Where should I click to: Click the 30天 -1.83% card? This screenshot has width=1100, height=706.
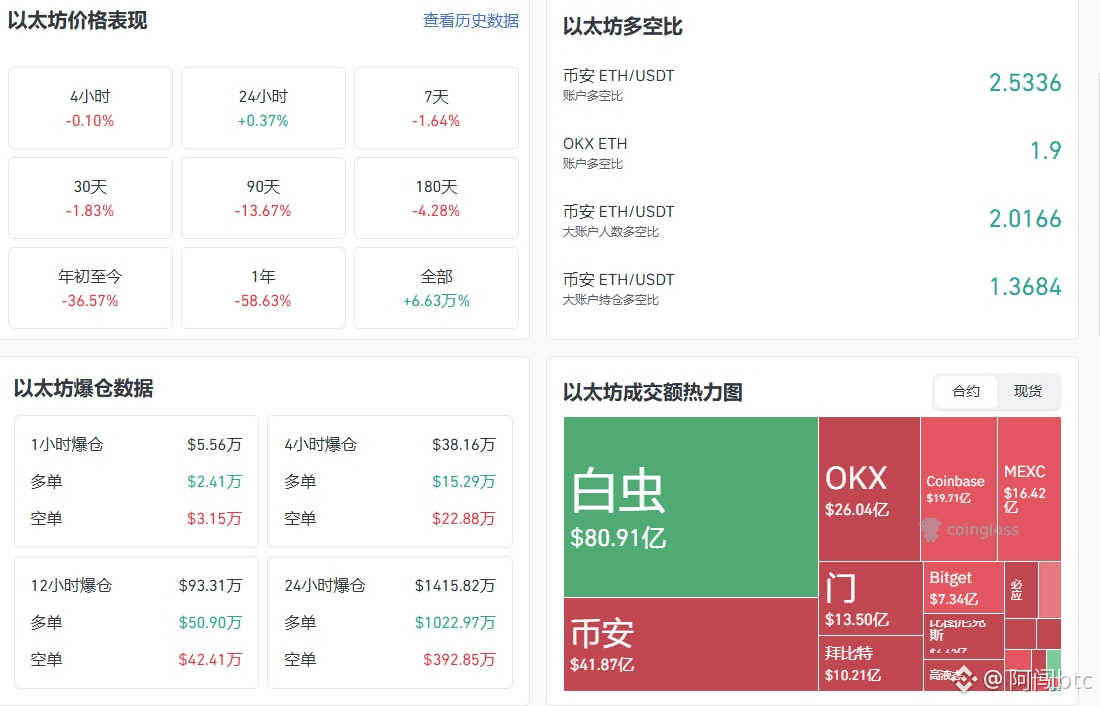pos(90,198)
